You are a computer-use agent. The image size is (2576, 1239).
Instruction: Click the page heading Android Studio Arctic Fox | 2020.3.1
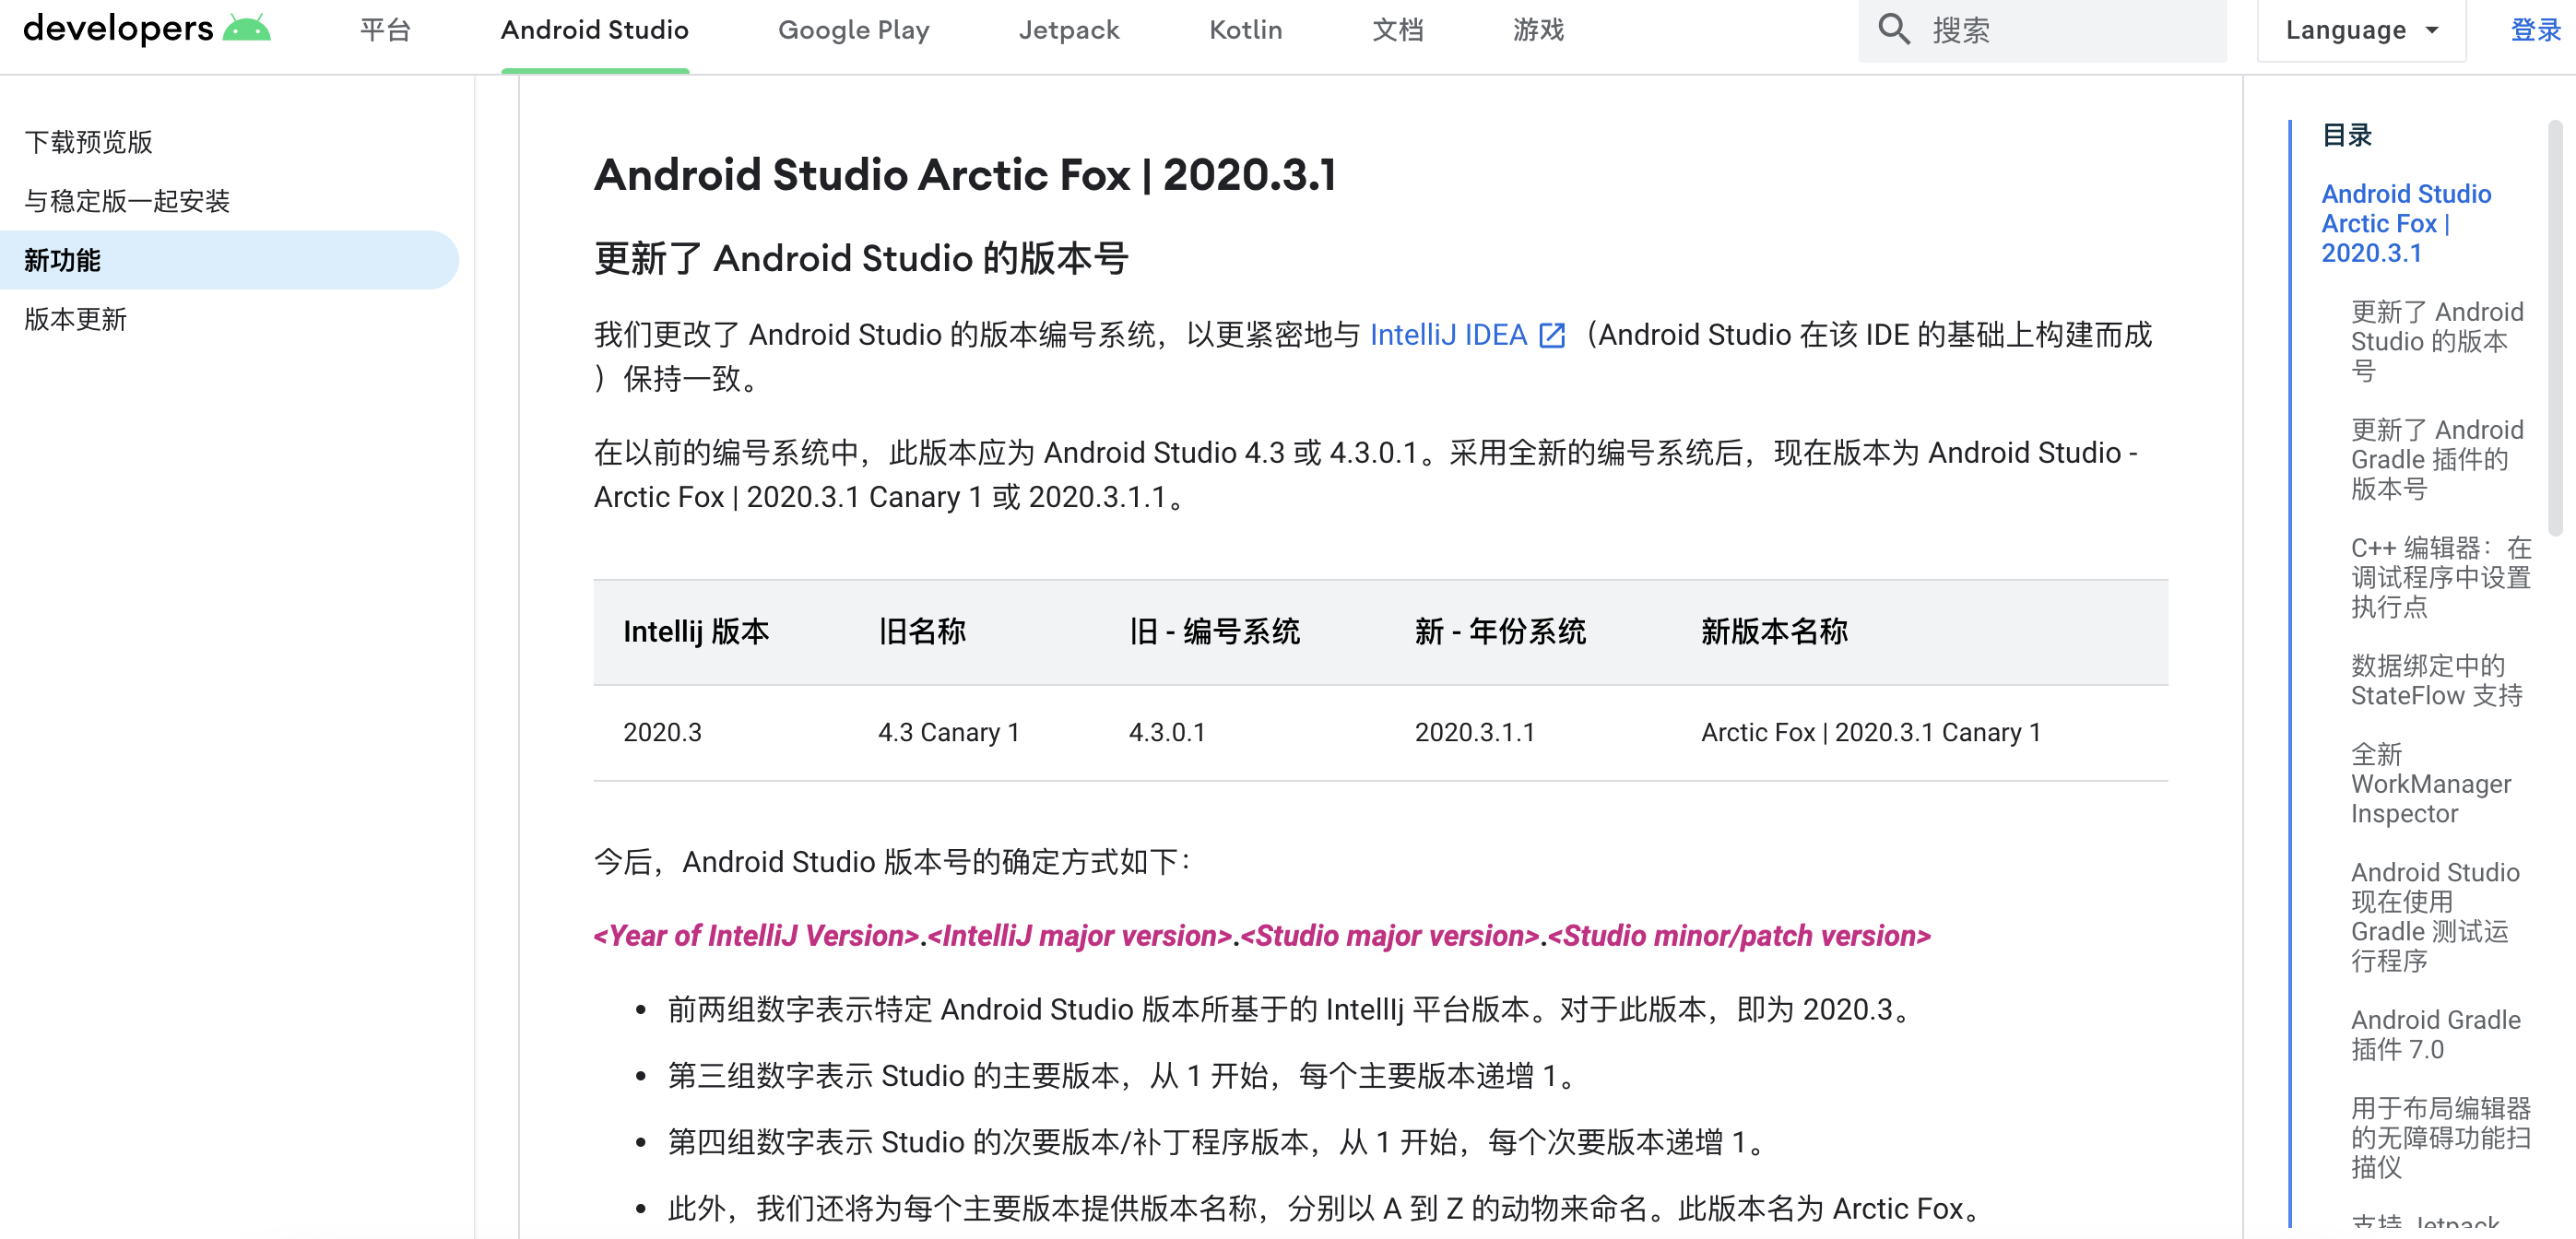click(x=965, y=175)
